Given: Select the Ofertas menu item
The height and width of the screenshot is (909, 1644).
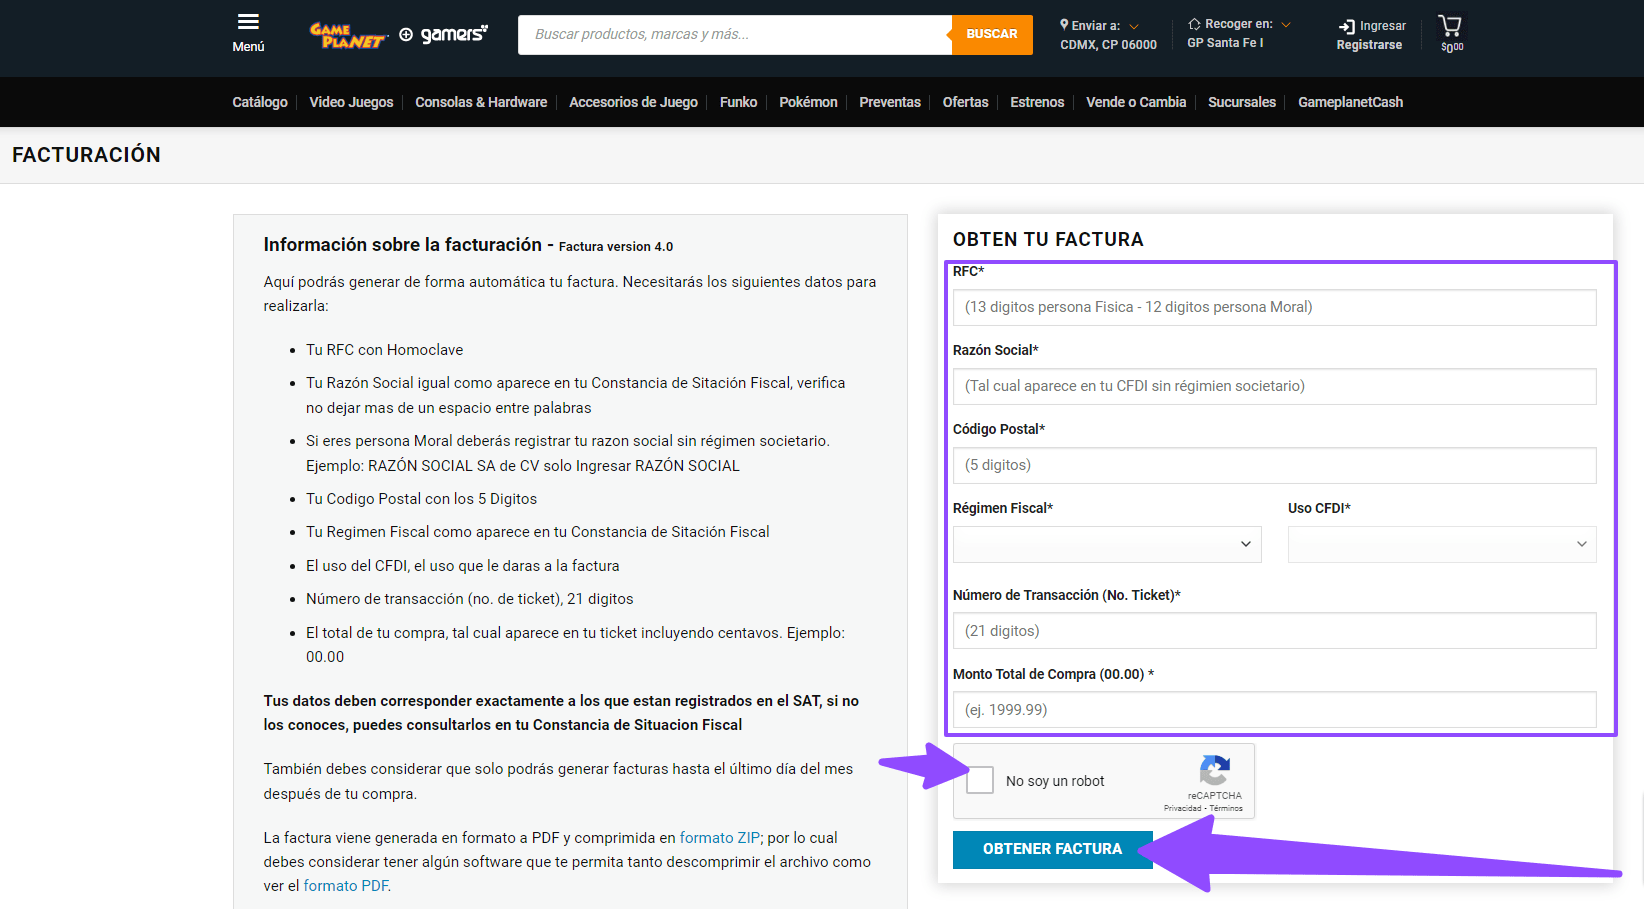Looking at the screenshot, I should 965,102.
